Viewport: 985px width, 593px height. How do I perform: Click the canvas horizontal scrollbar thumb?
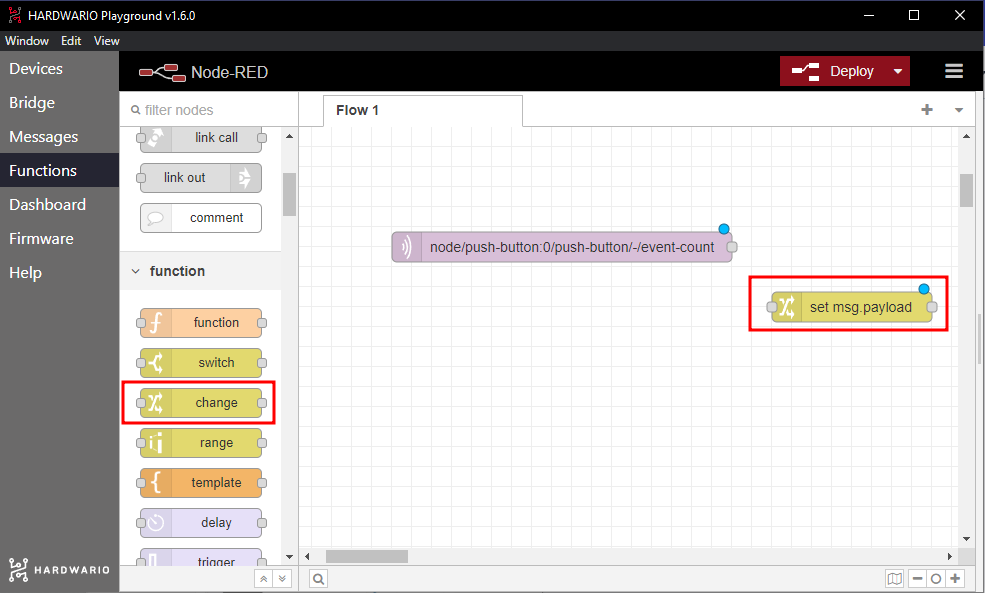(367, 557)
